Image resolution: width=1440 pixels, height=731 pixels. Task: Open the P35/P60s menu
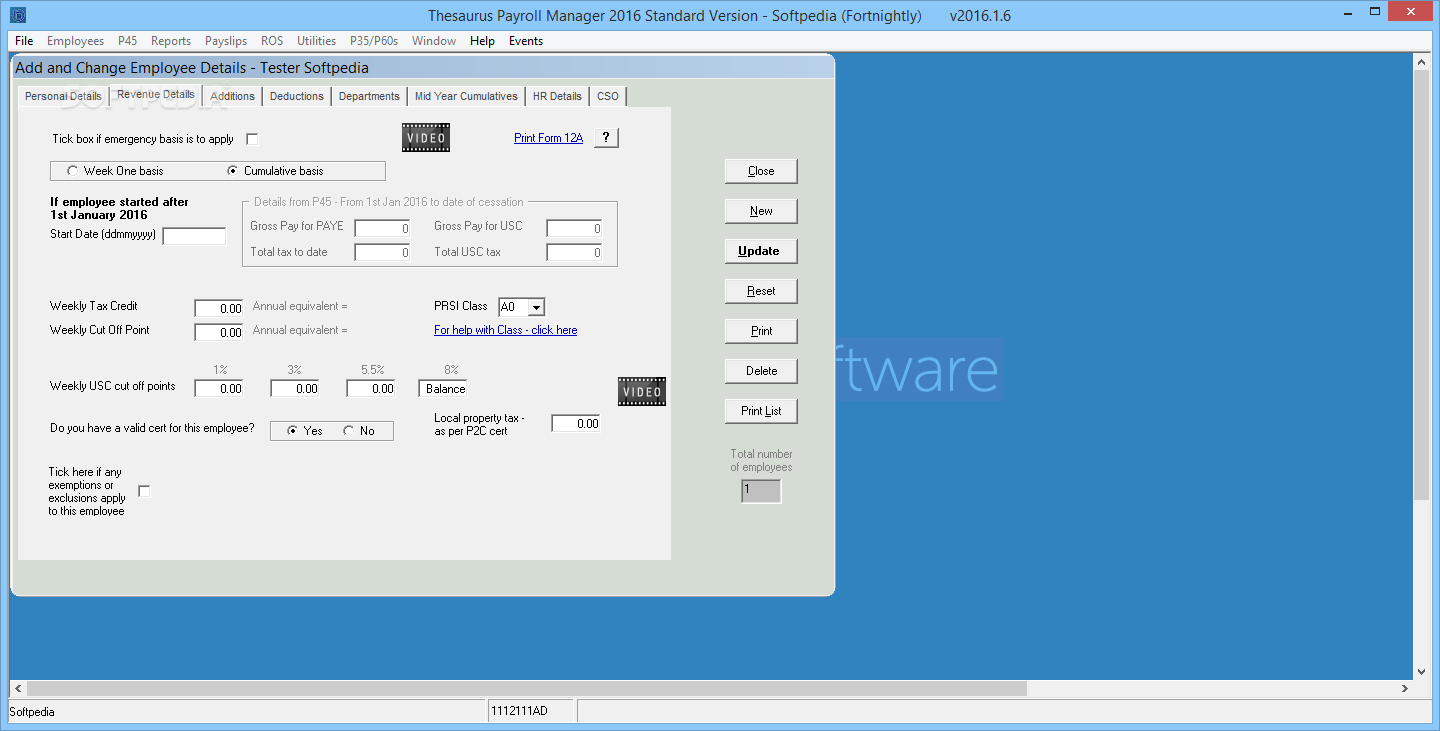point(374,41)
